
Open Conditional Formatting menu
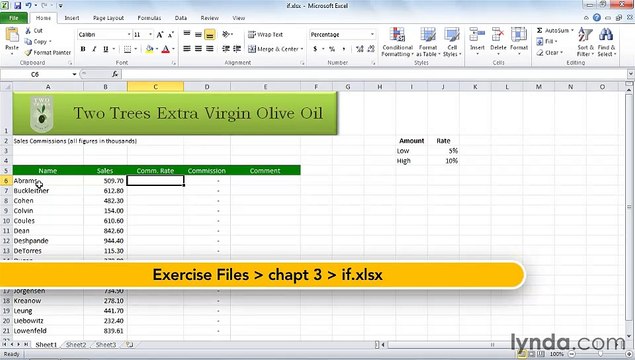point(397,42)
